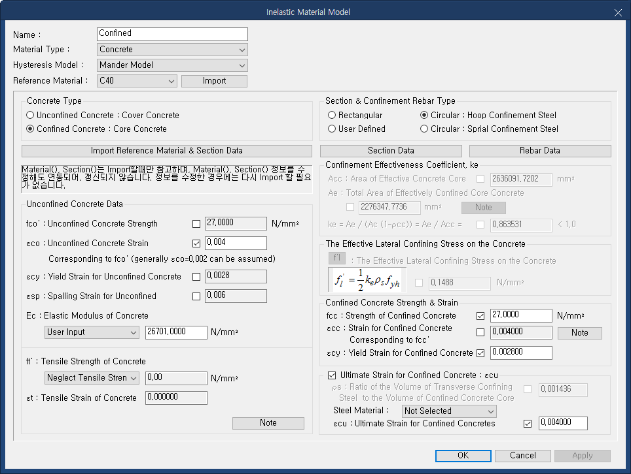
Task: Toggle the ke coefficient checkbox
Action: [x=480, y=225]
